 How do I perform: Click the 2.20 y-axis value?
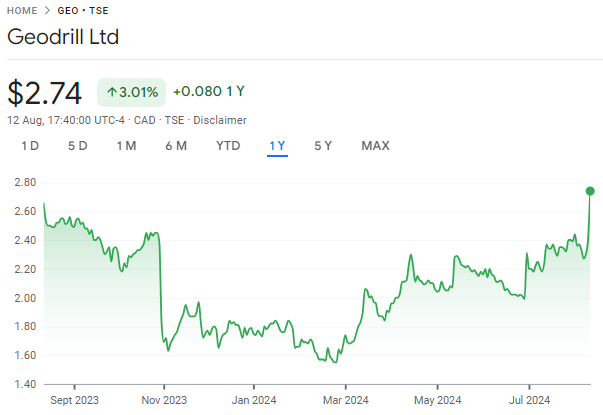click(25, 269)
